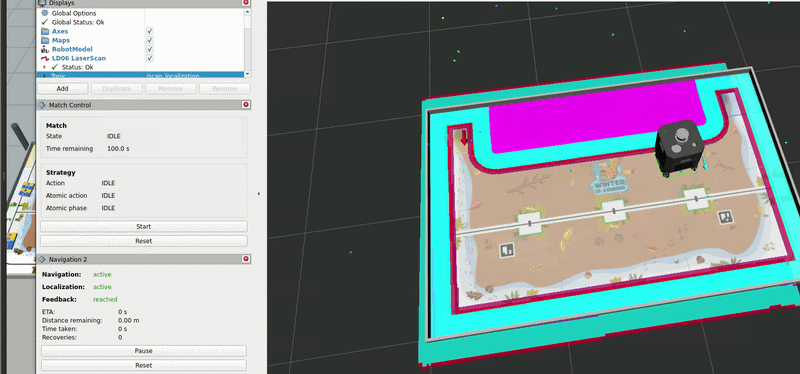Click the Remove display button
The image size is (800, 374).
(170, 89)
